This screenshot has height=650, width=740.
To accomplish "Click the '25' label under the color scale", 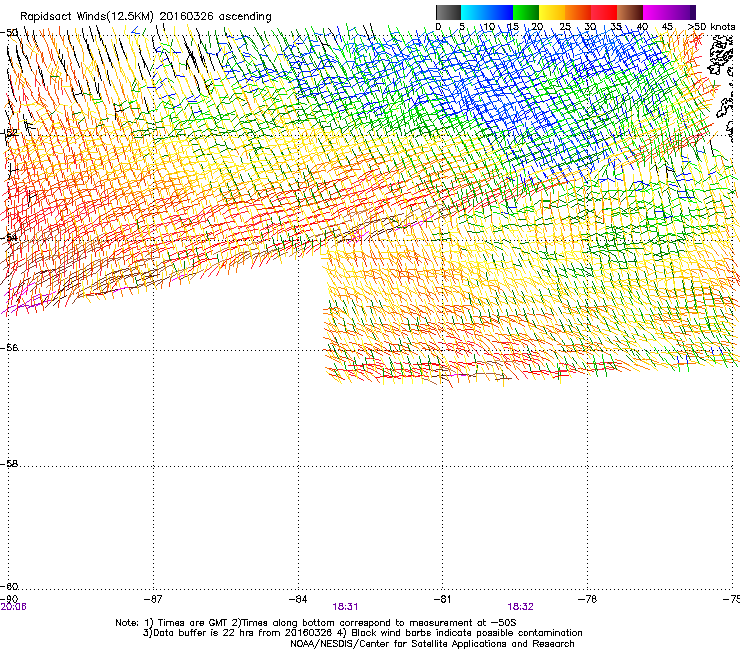I will coord(565,27).
